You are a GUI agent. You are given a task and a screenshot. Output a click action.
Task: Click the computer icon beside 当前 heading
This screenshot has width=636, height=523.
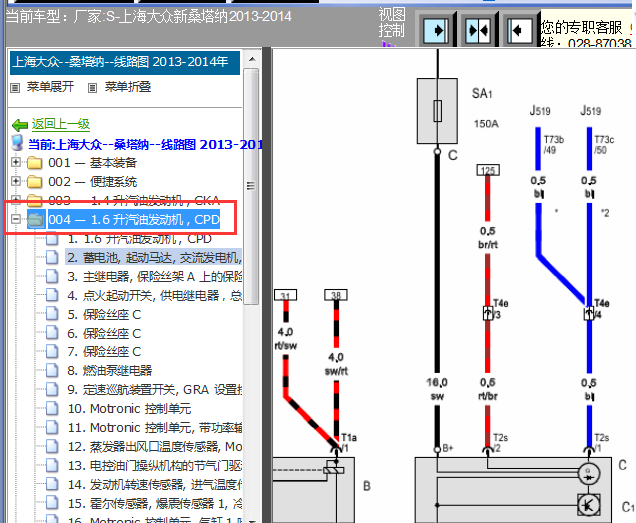tap(17, 143)
